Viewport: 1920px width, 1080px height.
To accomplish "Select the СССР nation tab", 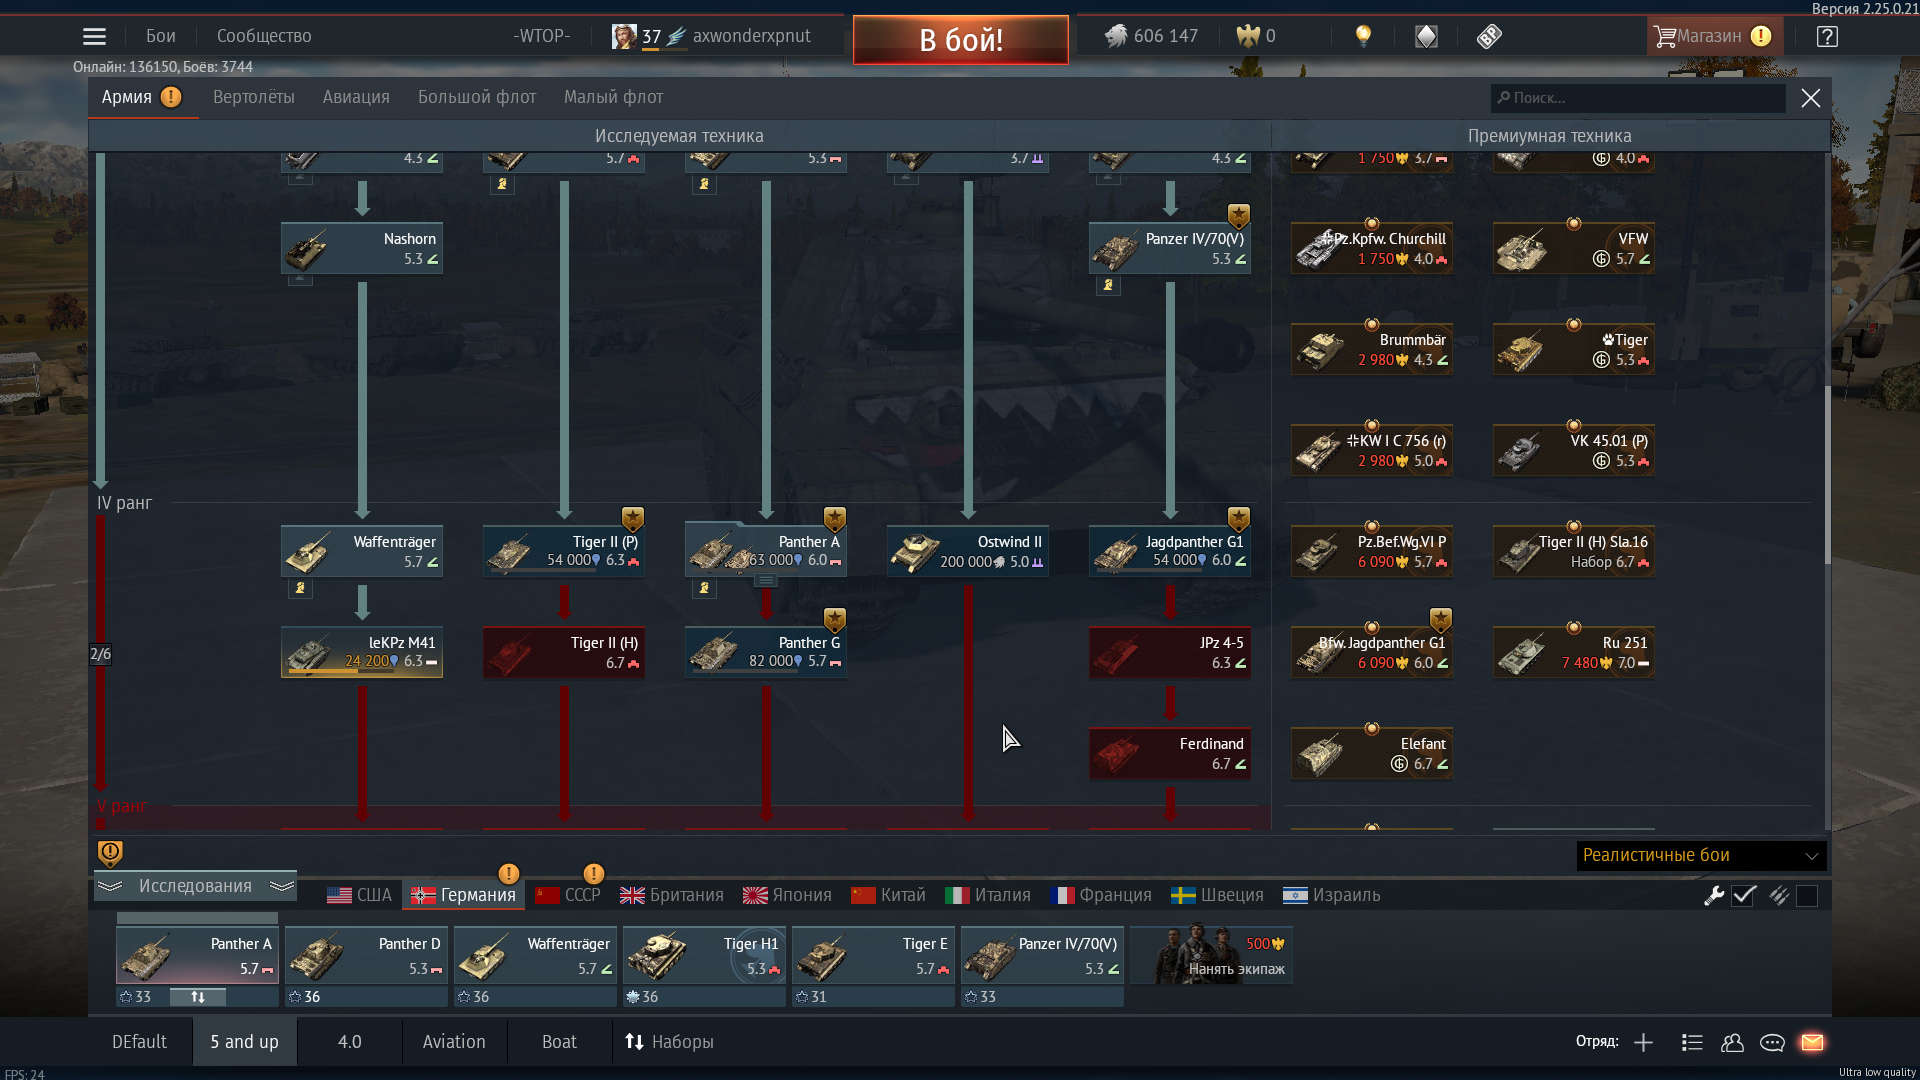I will [x=568, y=896].
